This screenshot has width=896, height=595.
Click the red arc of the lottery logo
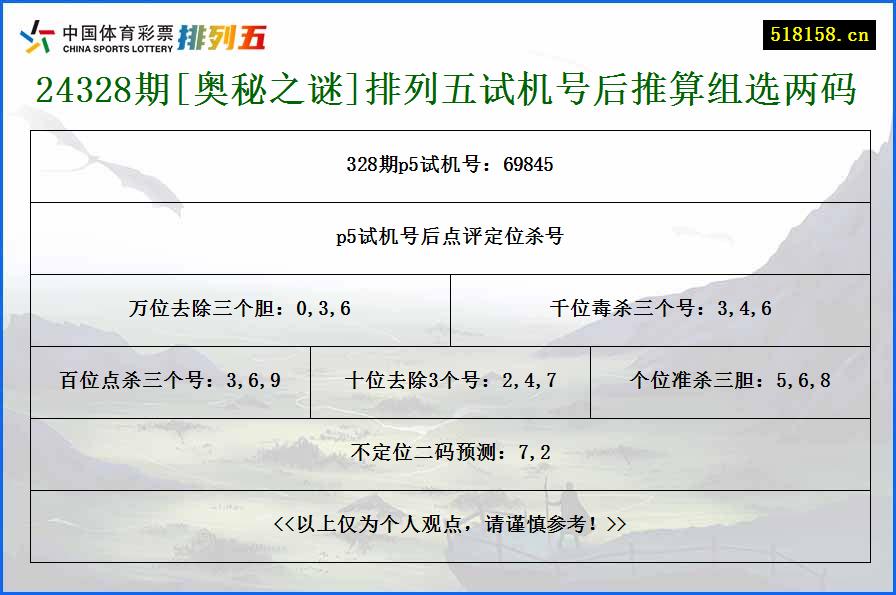[47, 31]
